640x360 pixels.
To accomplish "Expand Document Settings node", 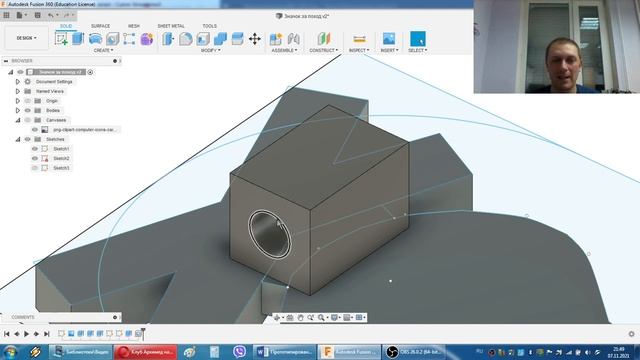I will (18, 82).
